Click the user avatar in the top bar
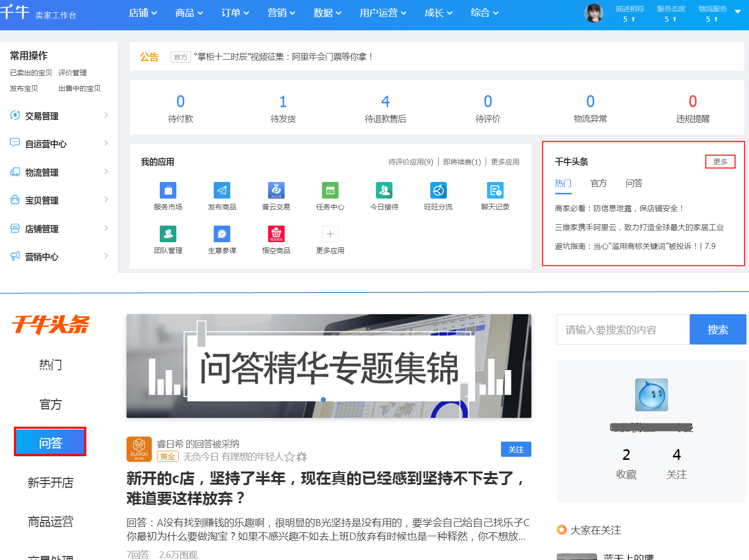Screen dimensions: 749x560 (594, 13)
